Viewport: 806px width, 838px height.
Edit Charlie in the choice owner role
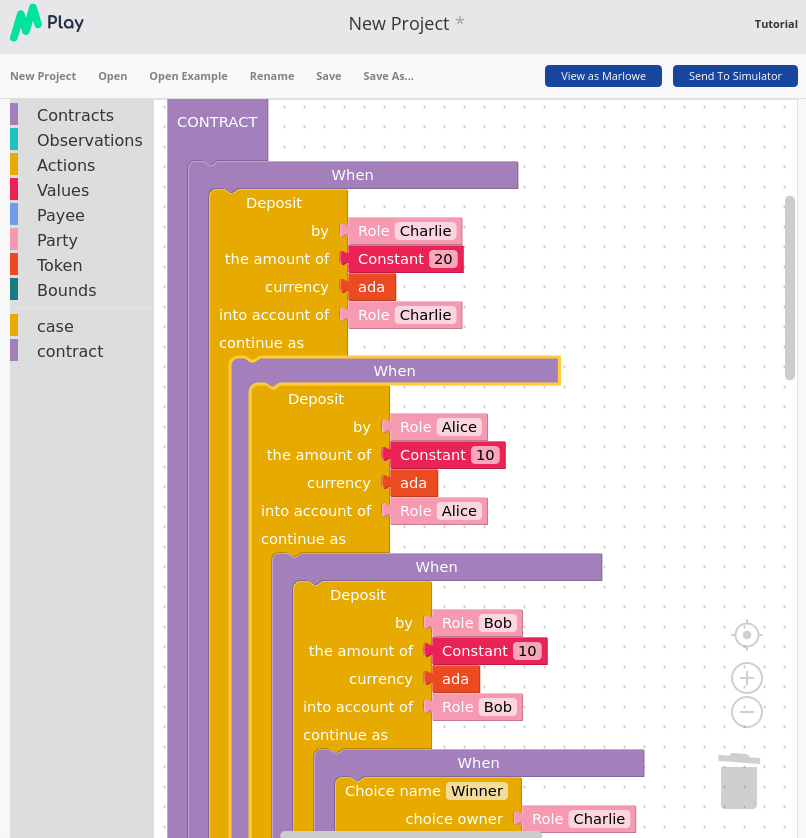click(x=599, y=819)
